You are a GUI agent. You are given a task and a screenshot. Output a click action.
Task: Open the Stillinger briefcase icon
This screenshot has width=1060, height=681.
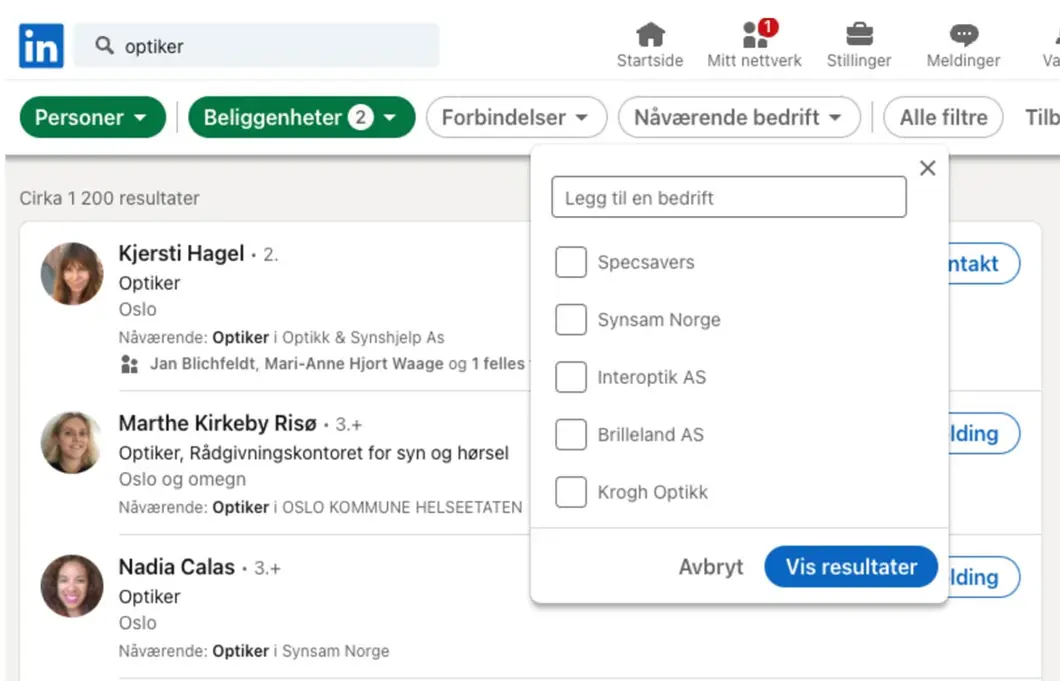pyautogui.click(x=859, y=34)
